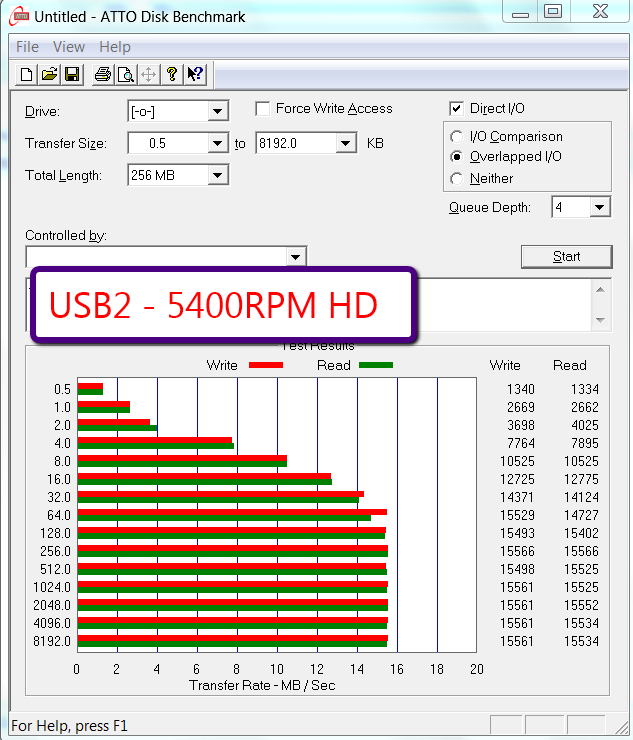Screen dimensions: 633x740
Task: Click the Save floppy disk icon
Action: point(72,75)
